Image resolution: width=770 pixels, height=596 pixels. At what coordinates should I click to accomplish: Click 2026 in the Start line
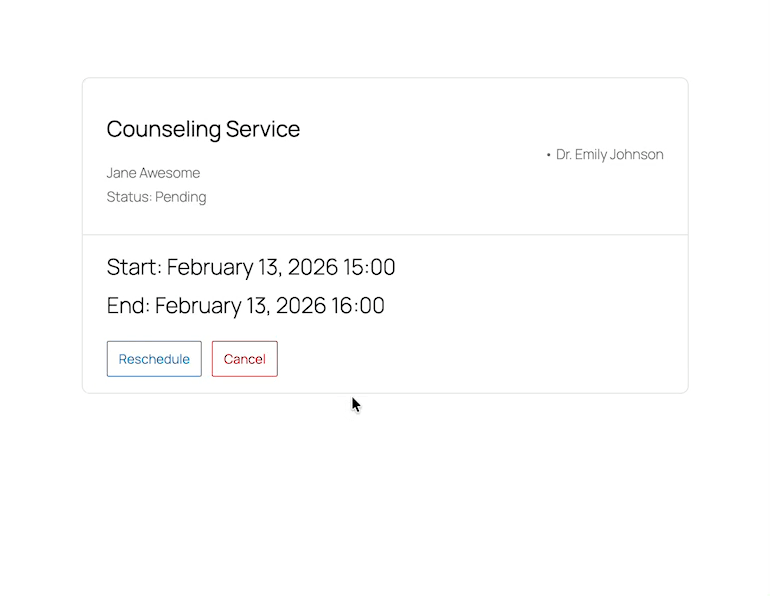click(312, 267)
